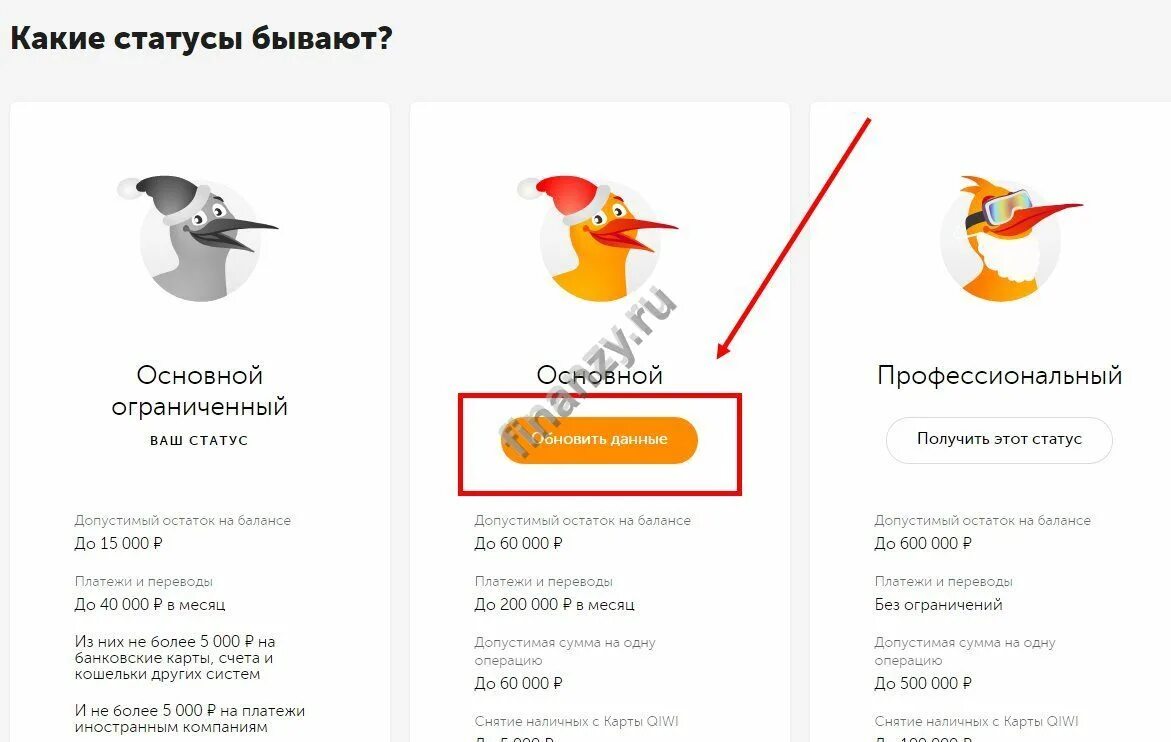1171x742 pixels.
Task: Click the 'ВАШ СТАТУС' label
Action: (199, 440)
